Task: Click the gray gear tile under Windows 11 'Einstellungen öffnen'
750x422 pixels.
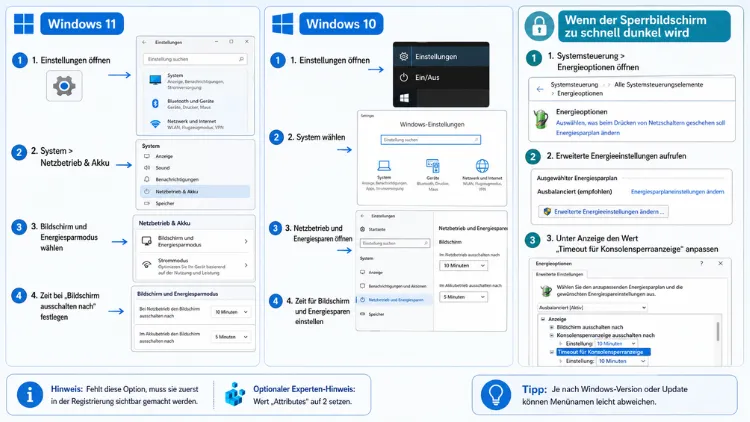Action: click(64, 86)
